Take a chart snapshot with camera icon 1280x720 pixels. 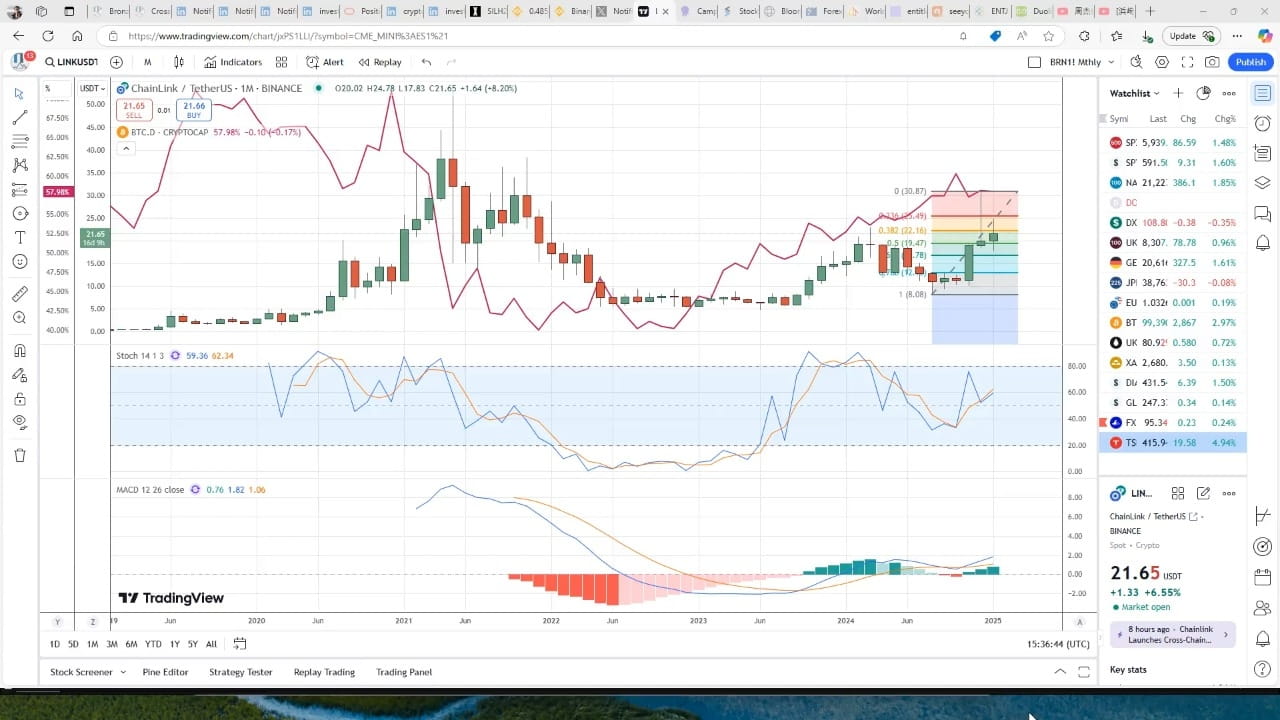pos(1212,62)
